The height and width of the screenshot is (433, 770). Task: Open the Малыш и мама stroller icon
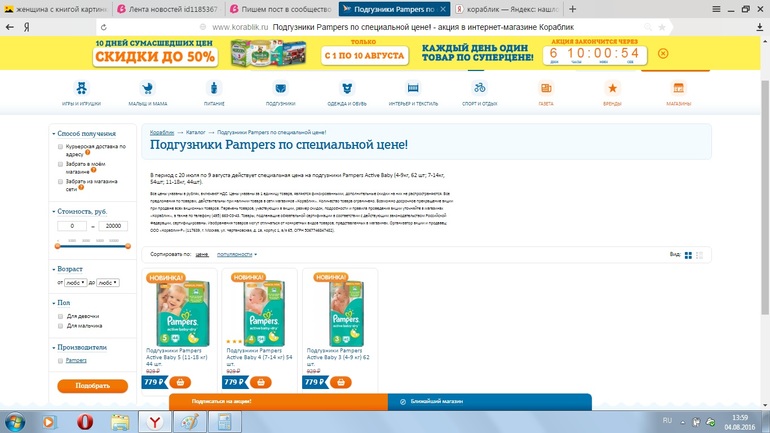tap(147, 88)
